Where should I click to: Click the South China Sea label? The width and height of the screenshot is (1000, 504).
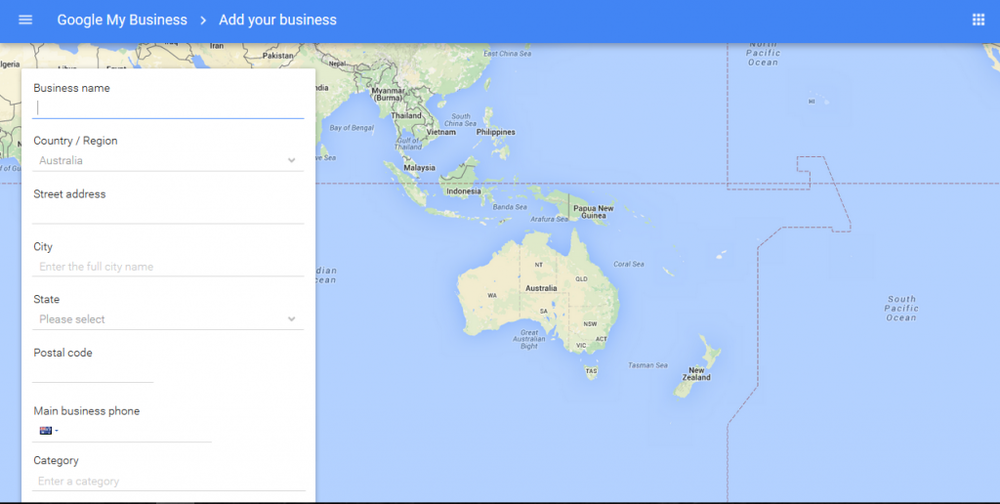pyautogui.click(x=460, y=120)
